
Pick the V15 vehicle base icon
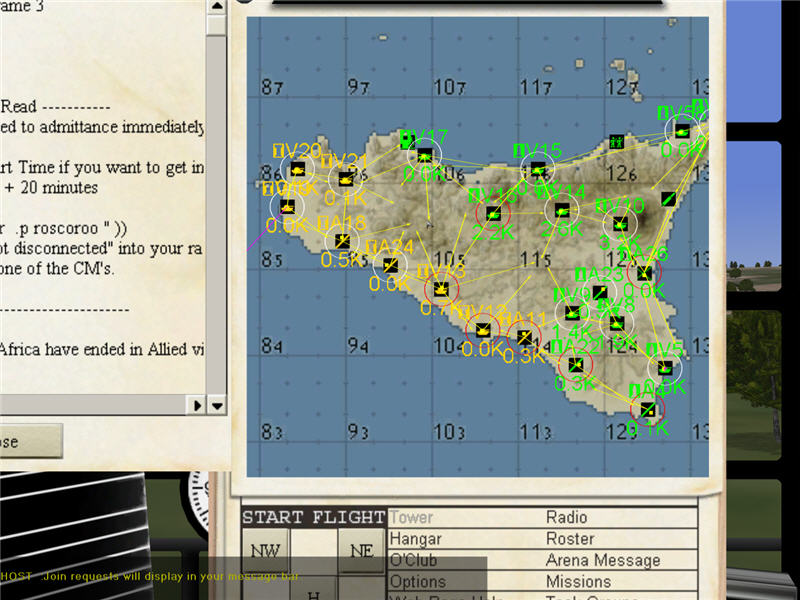tap(537, 169)
